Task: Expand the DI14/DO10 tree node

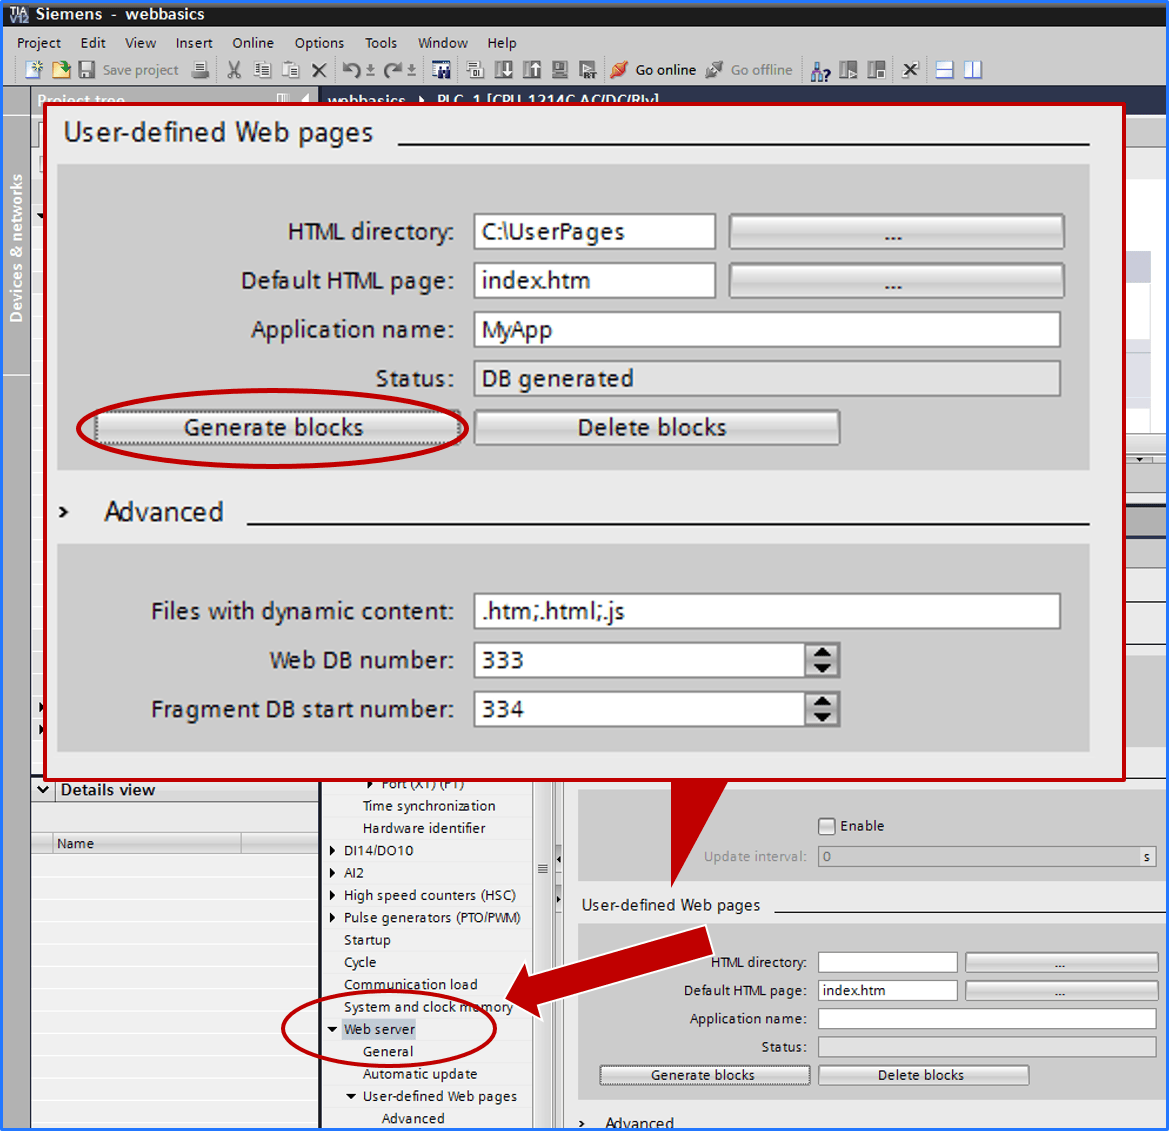Action: pos(333,850)
